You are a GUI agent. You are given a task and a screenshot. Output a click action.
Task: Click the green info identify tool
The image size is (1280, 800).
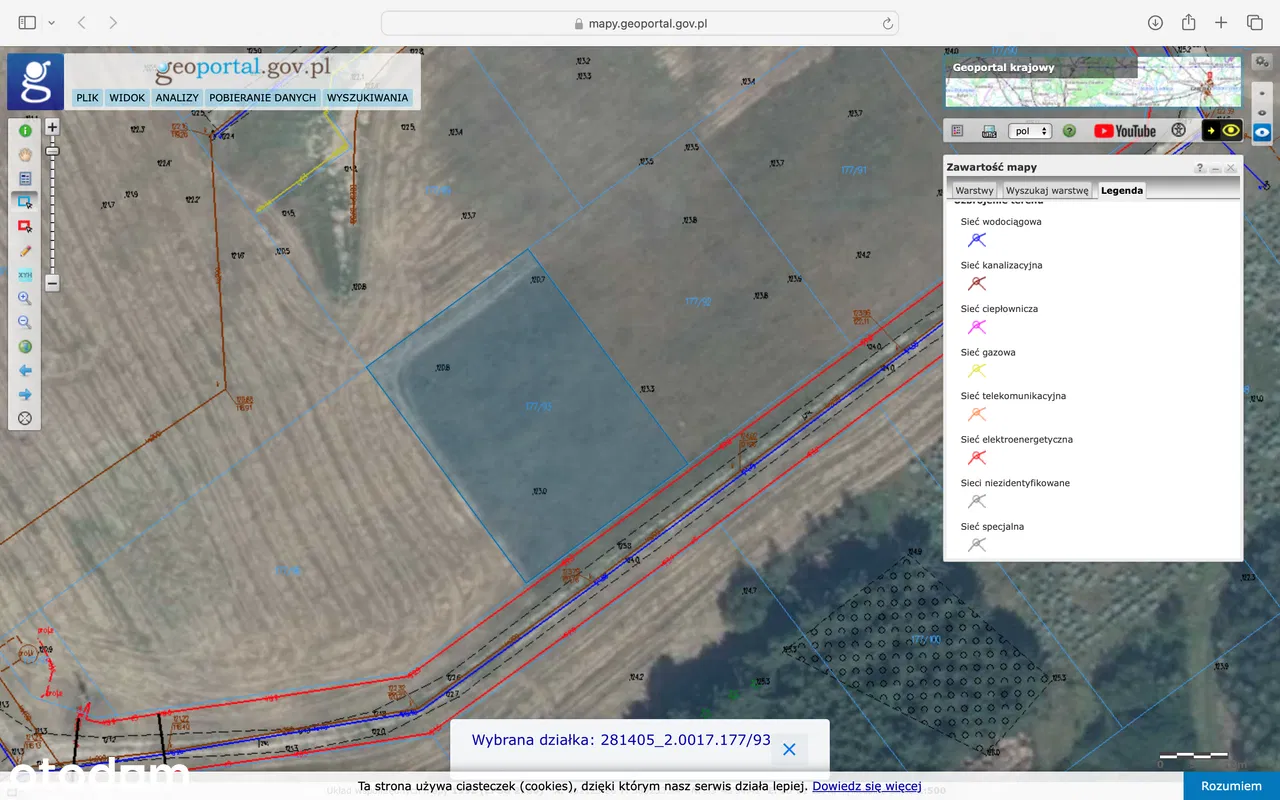25,130
